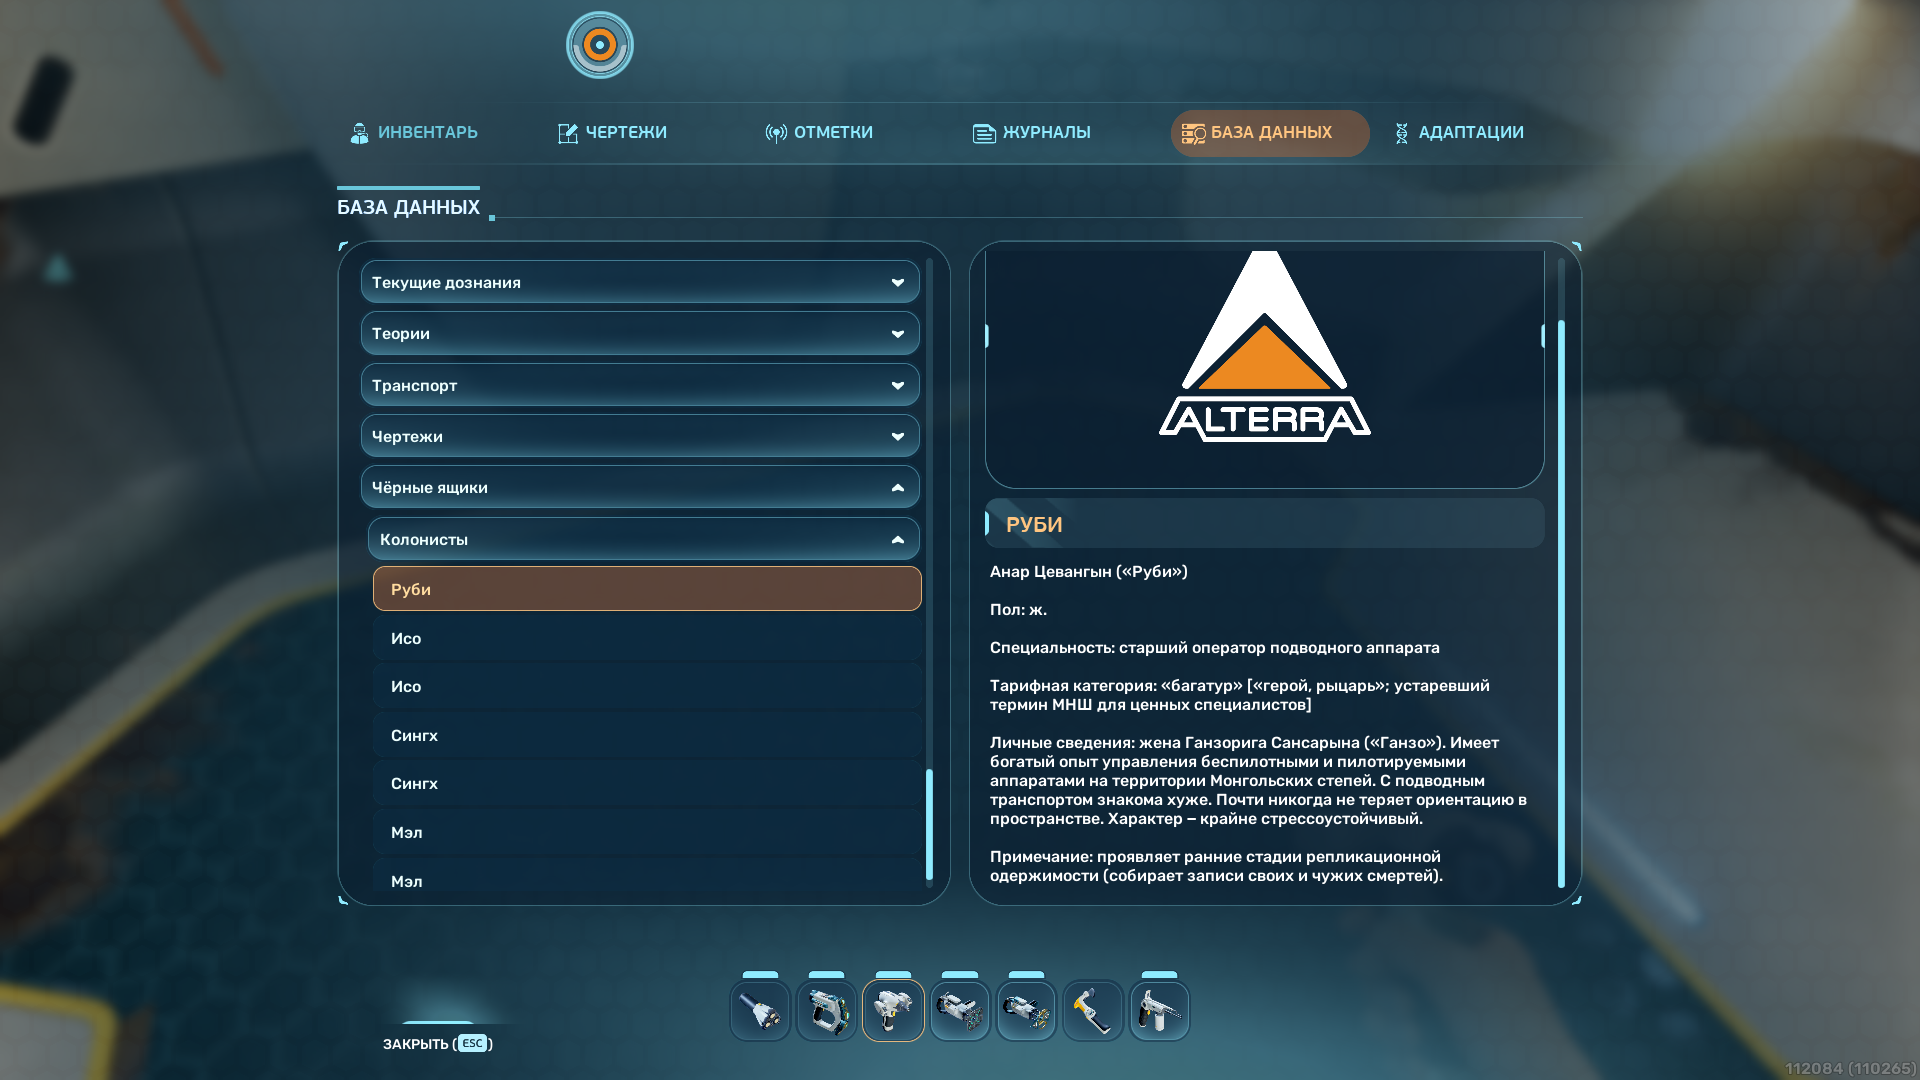The width and height of the screenshot is (1920, 1080).
Task: Expand the Теории category
Action: click(x=640, y=333)
